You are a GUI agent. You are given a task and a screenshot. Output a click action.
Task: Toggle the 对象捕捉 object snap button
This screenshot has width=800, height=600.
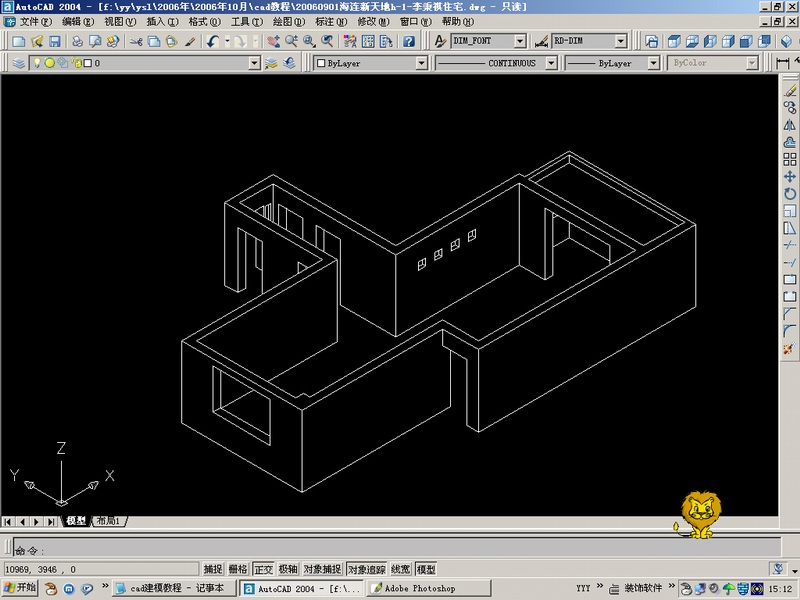322,569
